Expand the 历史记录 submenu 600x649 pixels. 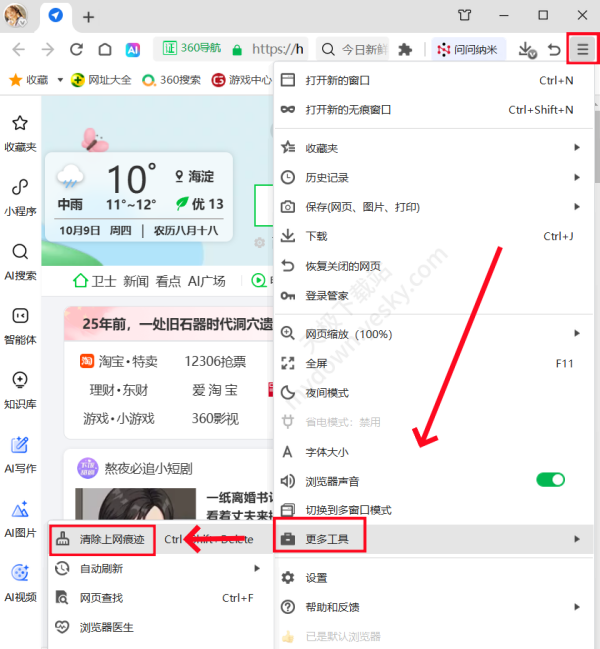430,177
